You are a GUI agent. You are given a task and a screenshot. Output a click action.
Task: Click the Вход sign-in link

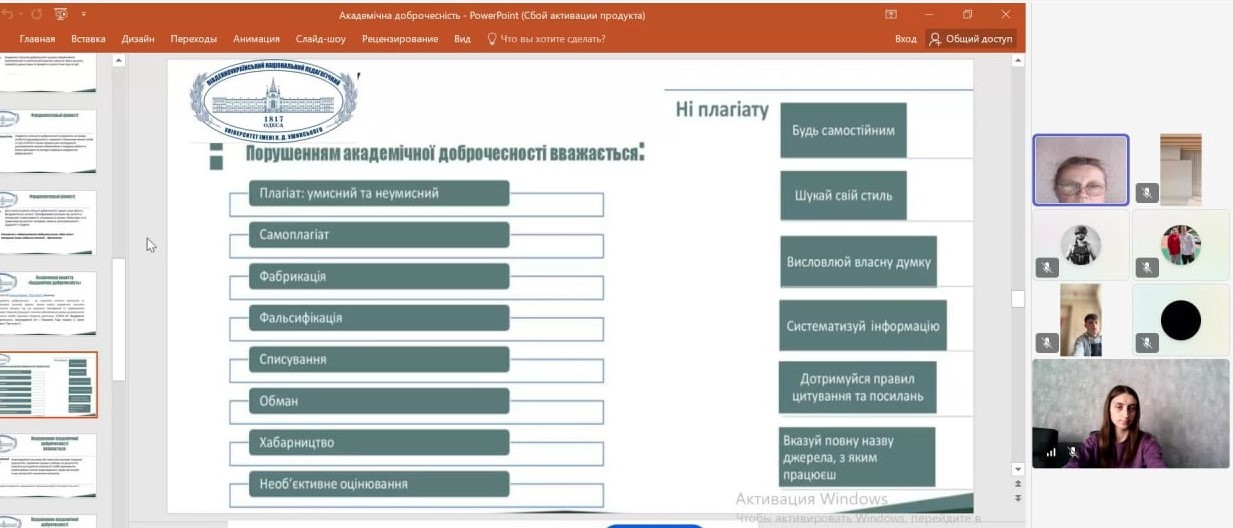[905, 39]
